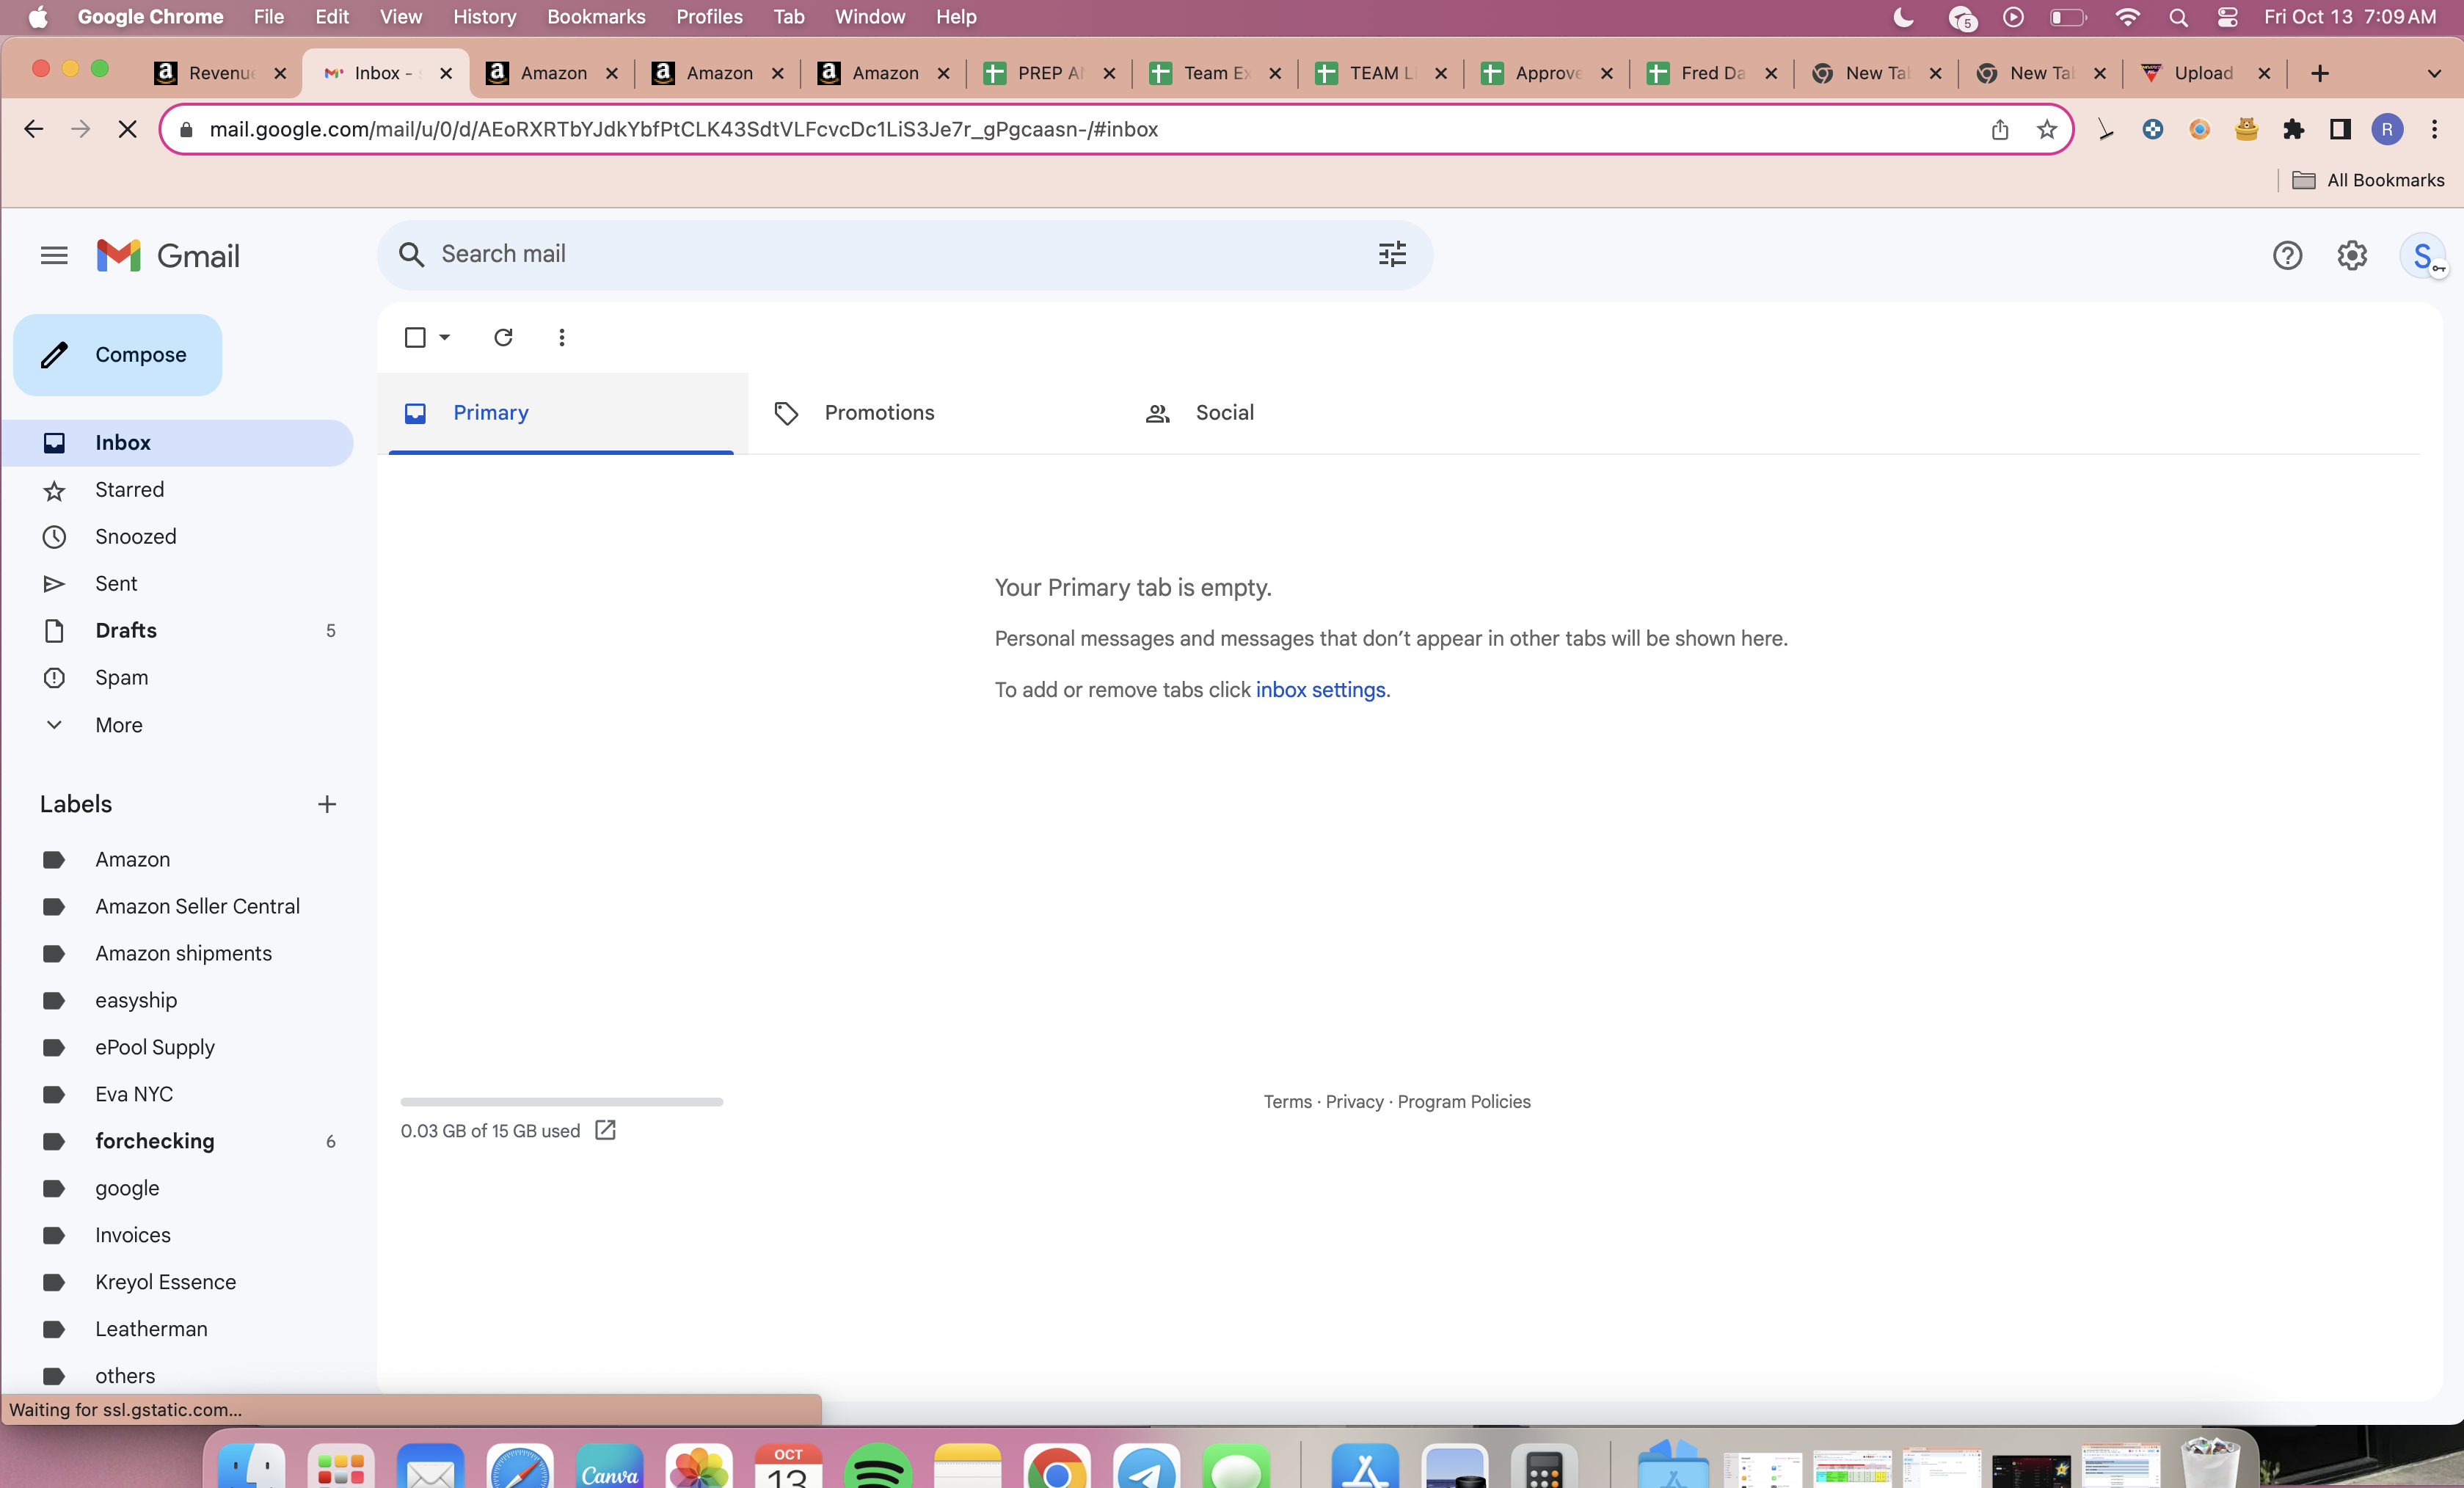Close the Revenue browser tab
This screenshot has height=1488, width=2464.
point(280,73)
